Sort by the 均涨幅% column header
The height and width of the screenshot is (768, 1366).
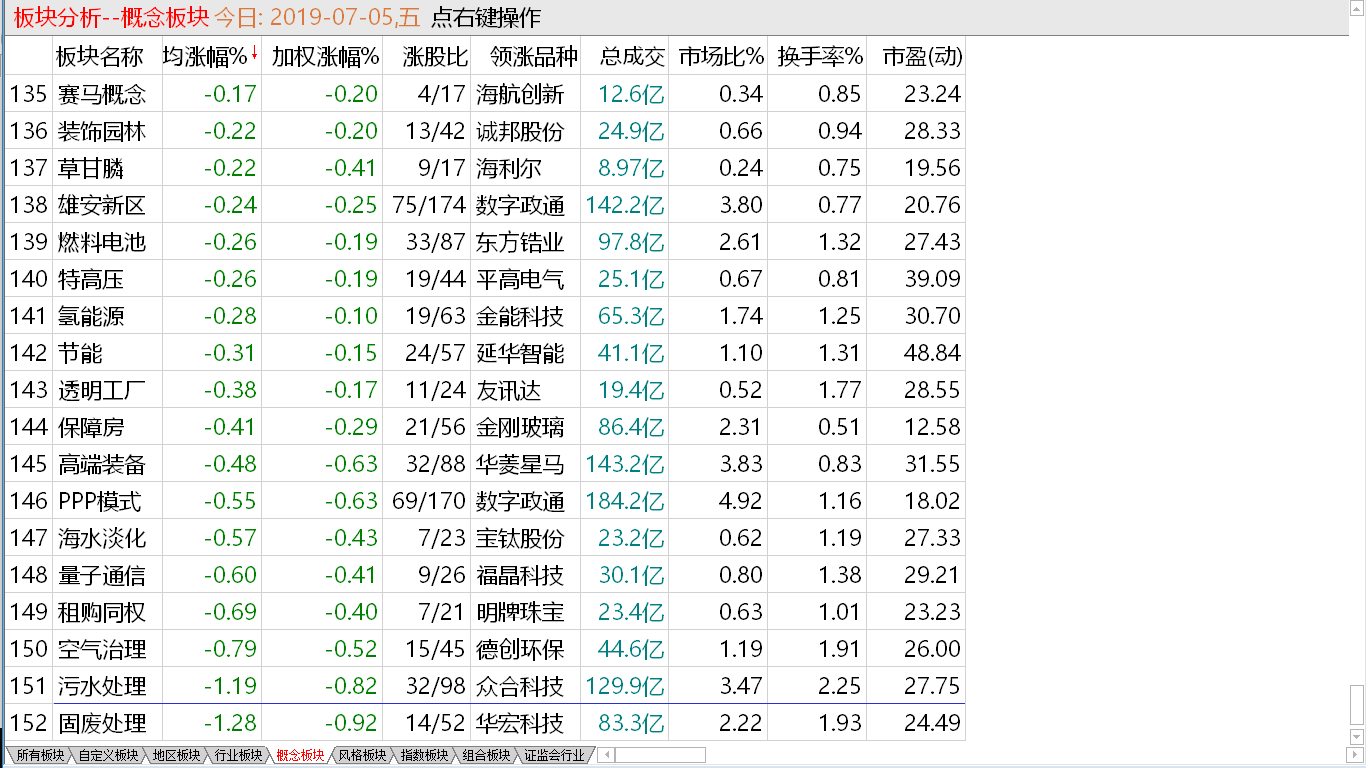click(x=210, y=57)
